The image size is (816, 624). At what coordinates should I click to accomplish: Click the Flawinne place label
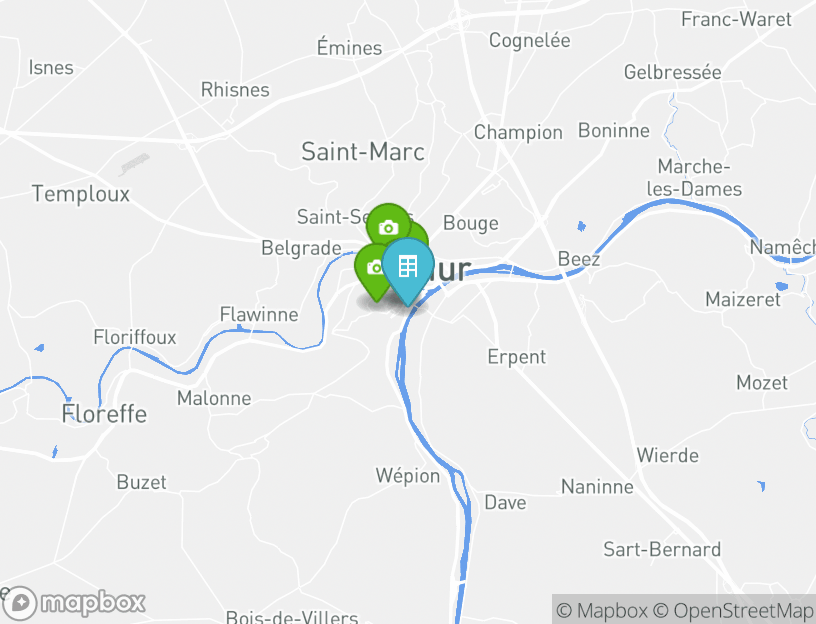[259, 314]
